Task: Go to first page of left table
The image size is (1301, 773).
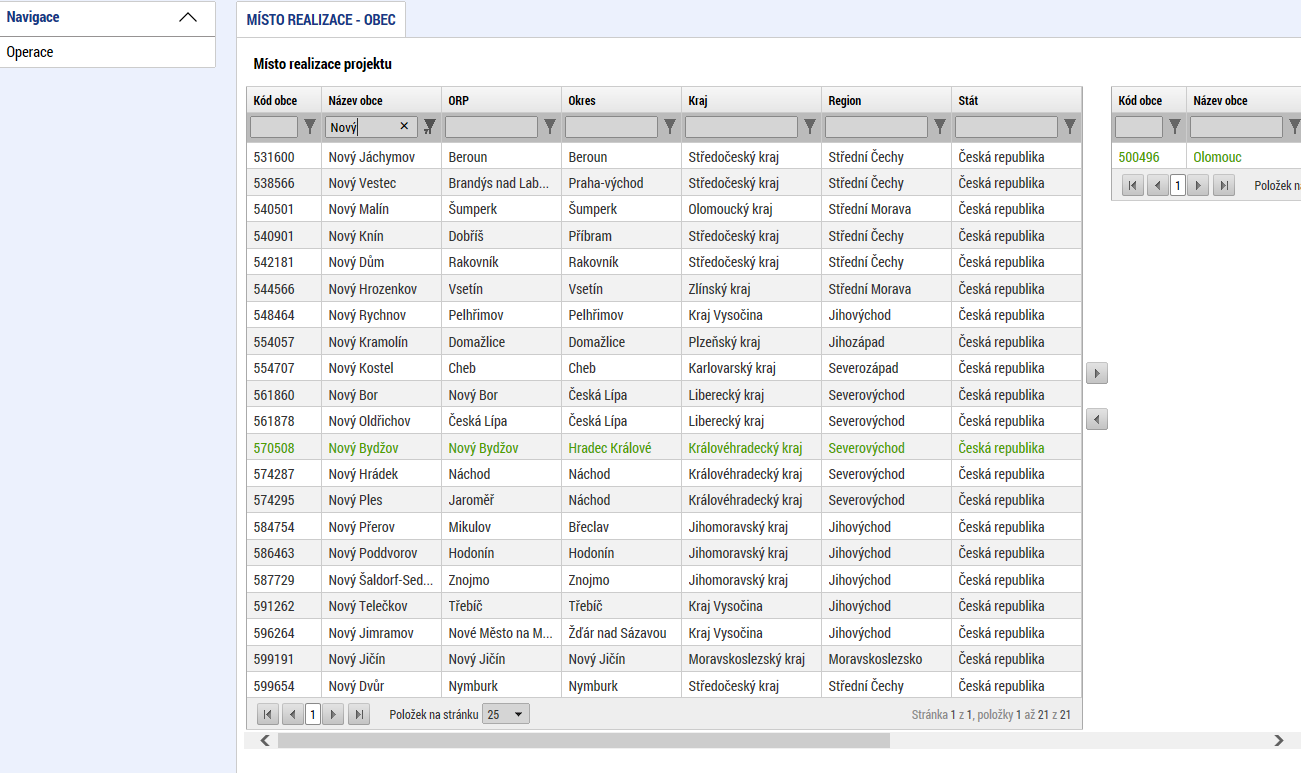Action: pyautogui.click(x=268, y=714)
